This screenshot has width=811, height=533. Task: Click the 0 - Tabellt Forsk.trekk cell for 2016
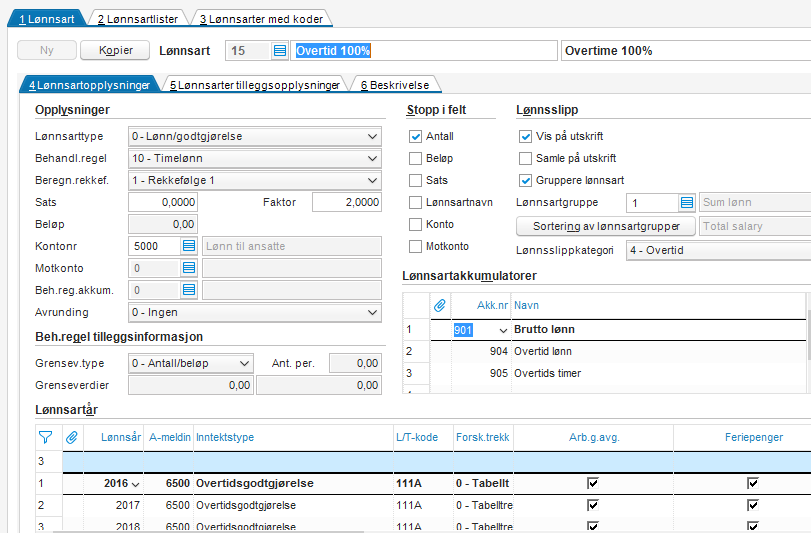pyautogui.click(x=483, y=483)
